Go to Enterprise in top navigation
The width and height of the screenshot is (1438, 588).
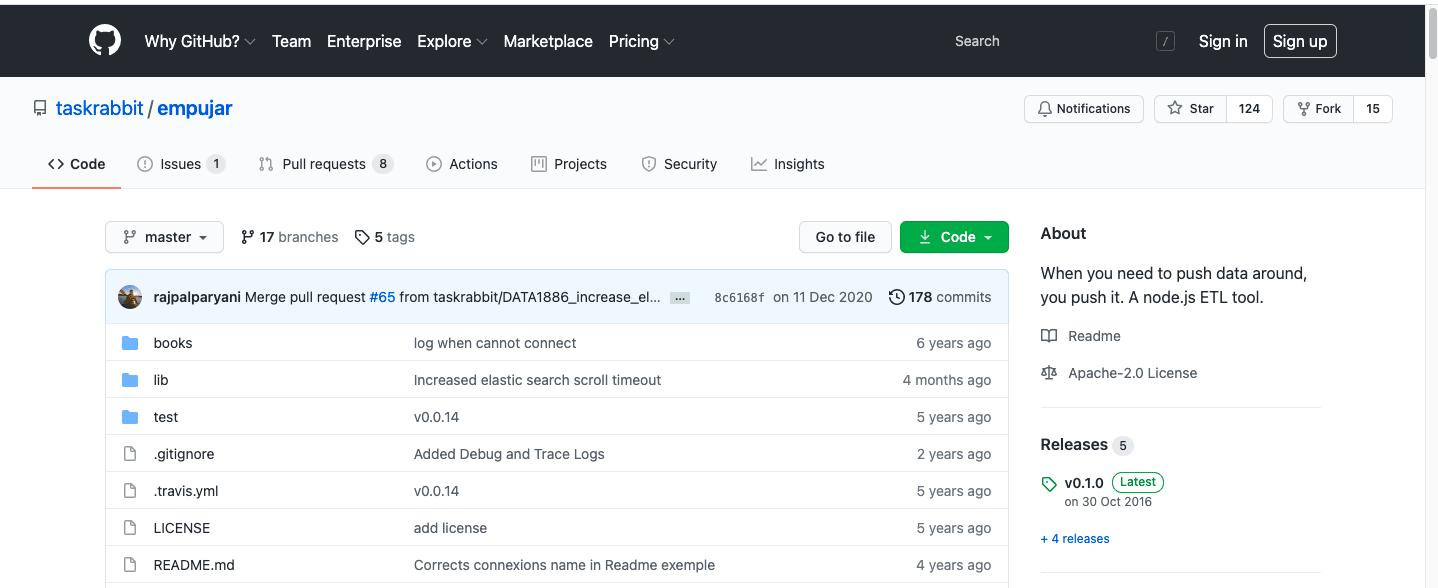coord(364,41)
